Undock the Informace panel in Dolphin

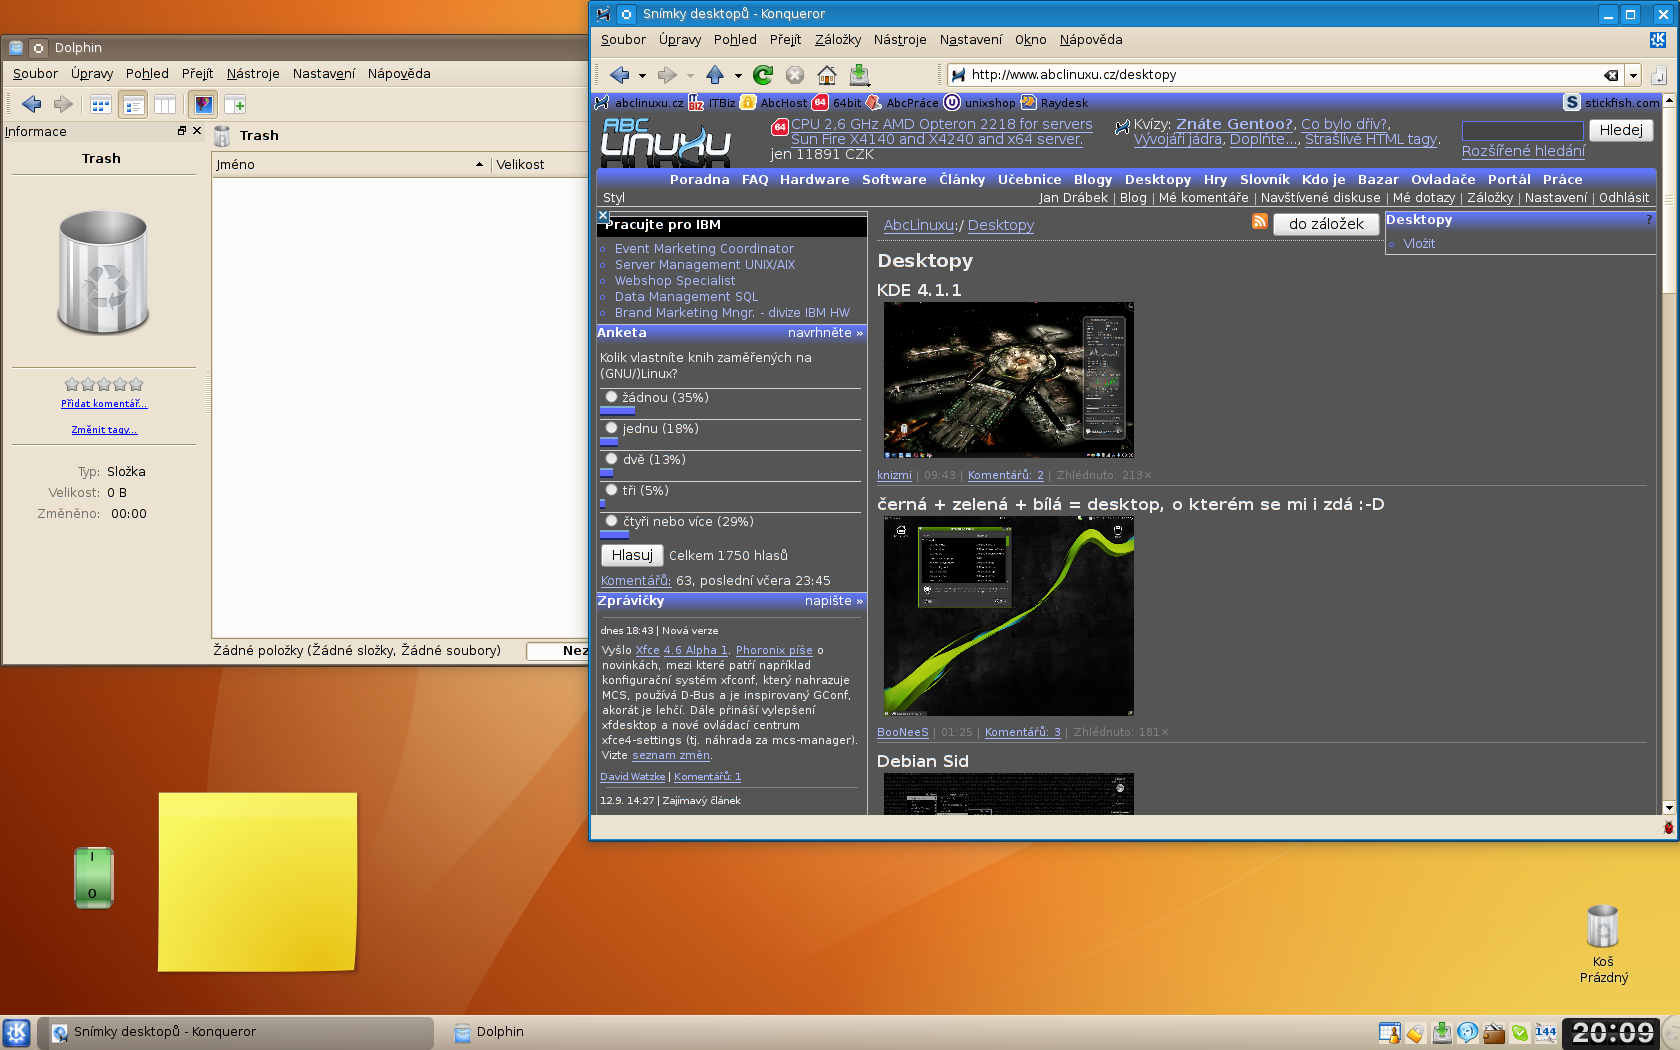click(x=182, y=131)
